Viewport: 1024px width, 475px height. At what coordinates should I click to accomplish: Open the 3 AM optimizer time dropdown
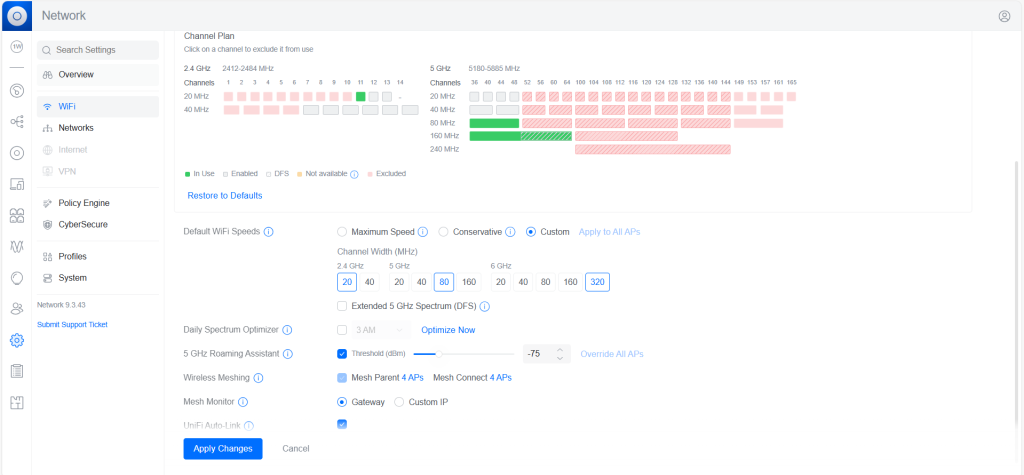click(381, 330)
